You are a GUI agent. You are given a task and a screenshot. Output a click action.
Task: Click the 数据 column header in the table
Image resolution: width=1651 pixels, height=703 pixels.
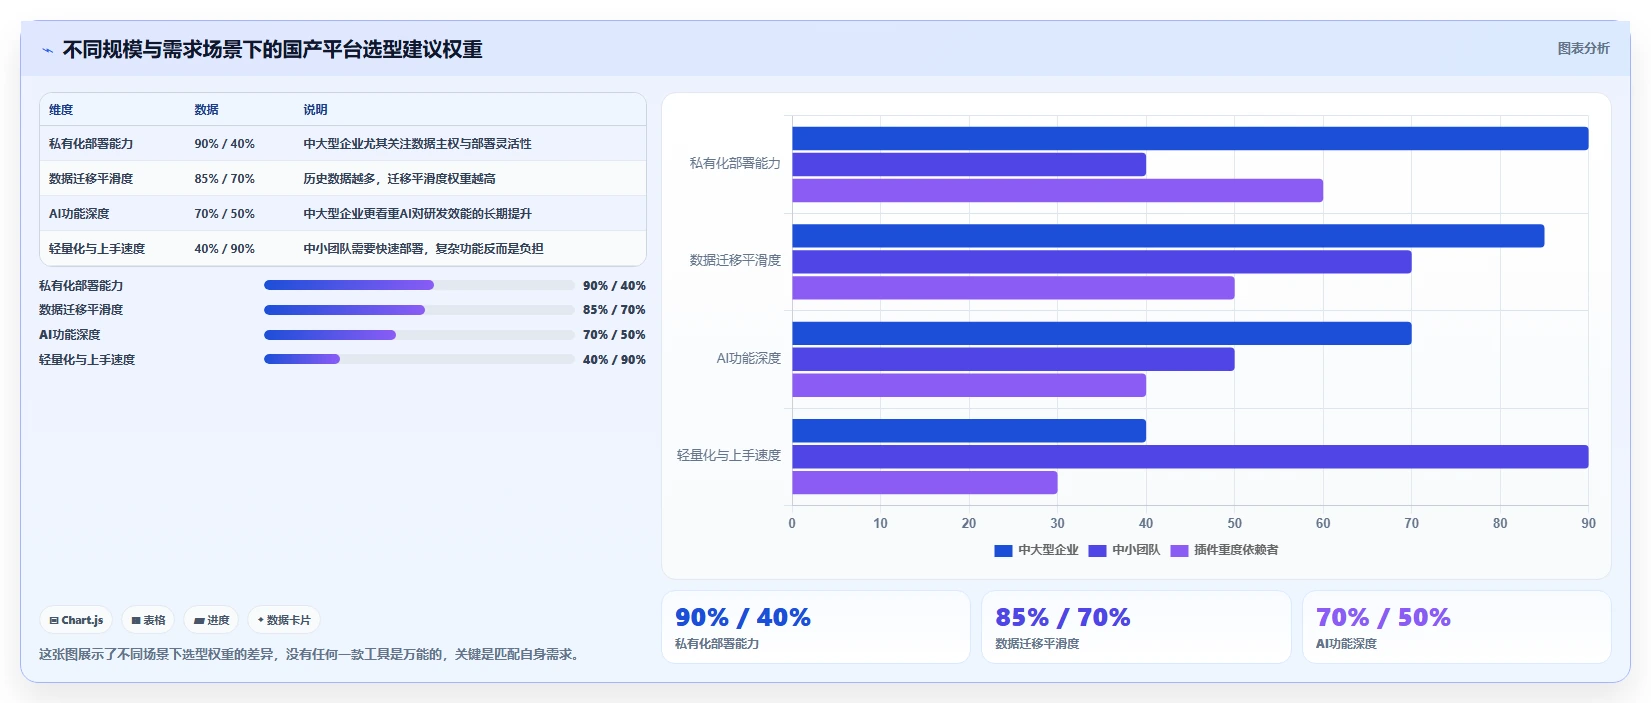206,110
